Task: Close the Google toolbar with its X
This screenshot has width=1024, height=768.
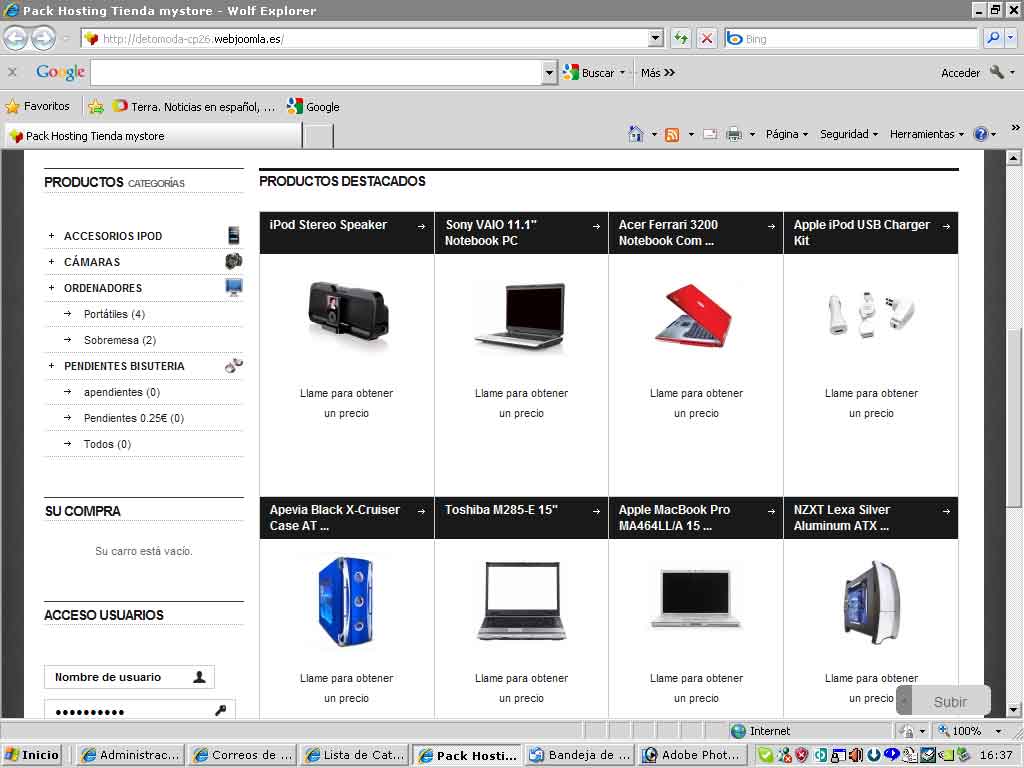Action: coord(12,72)
